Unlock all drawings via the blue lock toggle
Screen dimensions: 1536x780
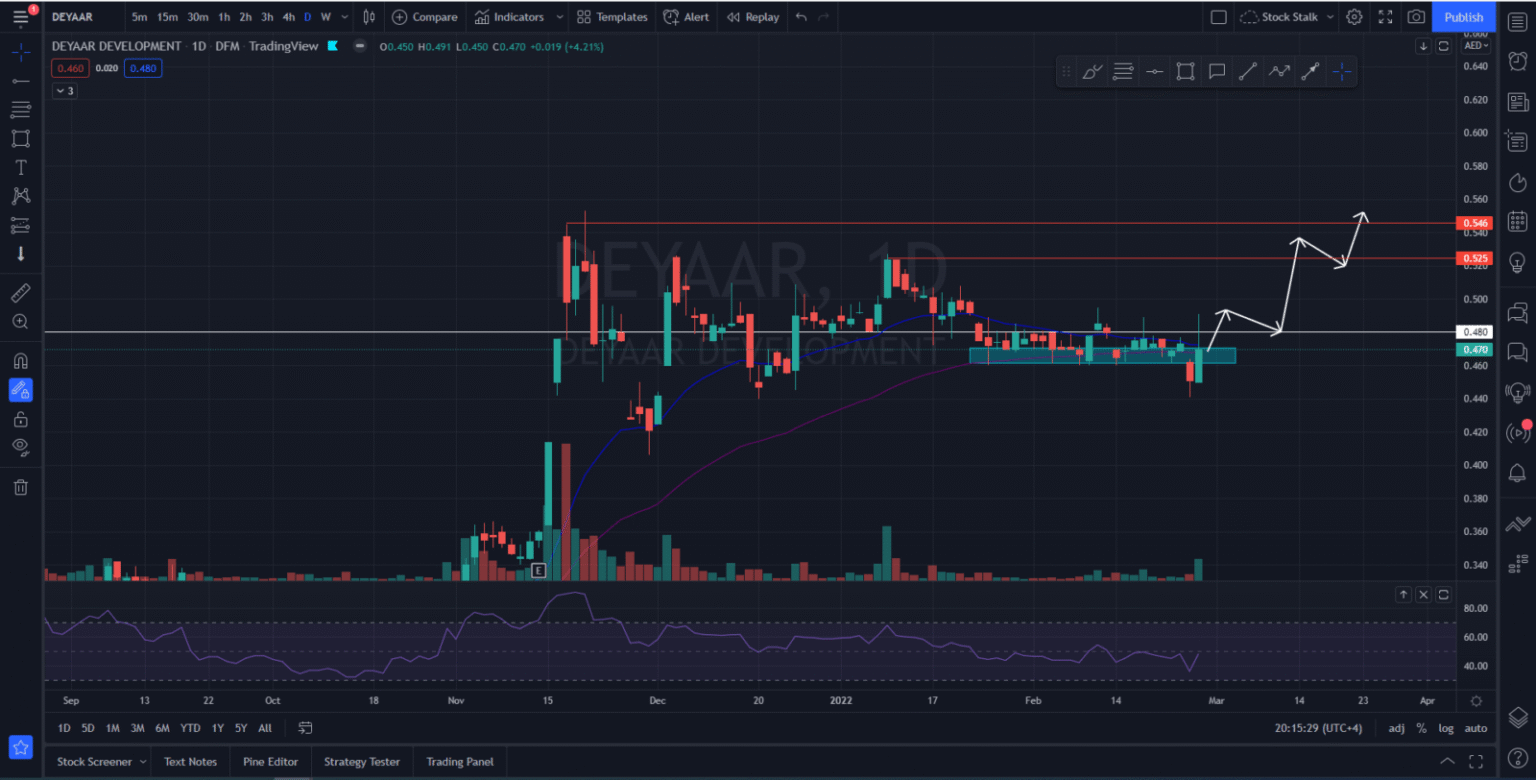pyautogui.click(x=20, y=390)
